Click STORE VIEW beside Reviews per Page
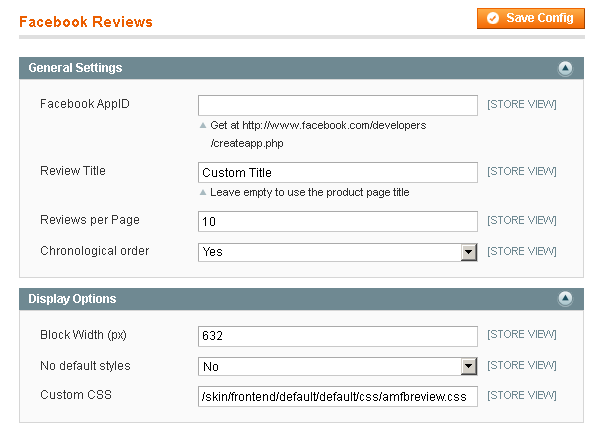 click(x=521, y=220)
